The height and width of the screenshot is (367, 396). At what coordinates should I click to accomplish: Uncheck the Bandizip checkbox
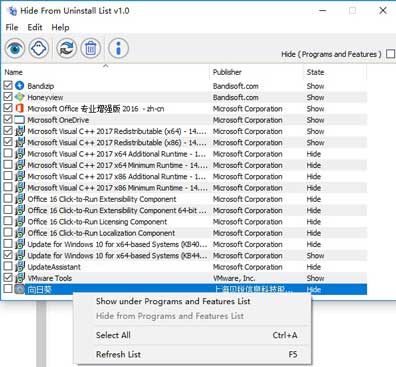click(x=8, y=85)
